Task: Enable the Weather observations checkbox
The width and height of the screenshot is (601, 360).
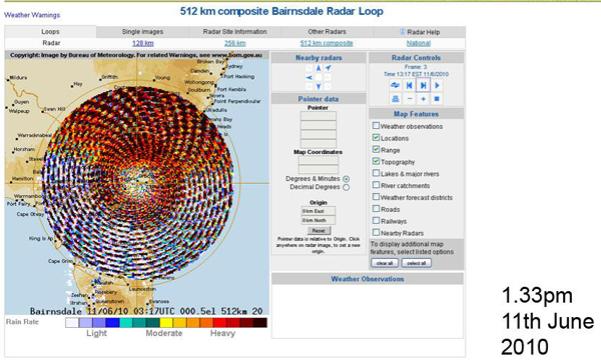Action: (x=376, y=125)
